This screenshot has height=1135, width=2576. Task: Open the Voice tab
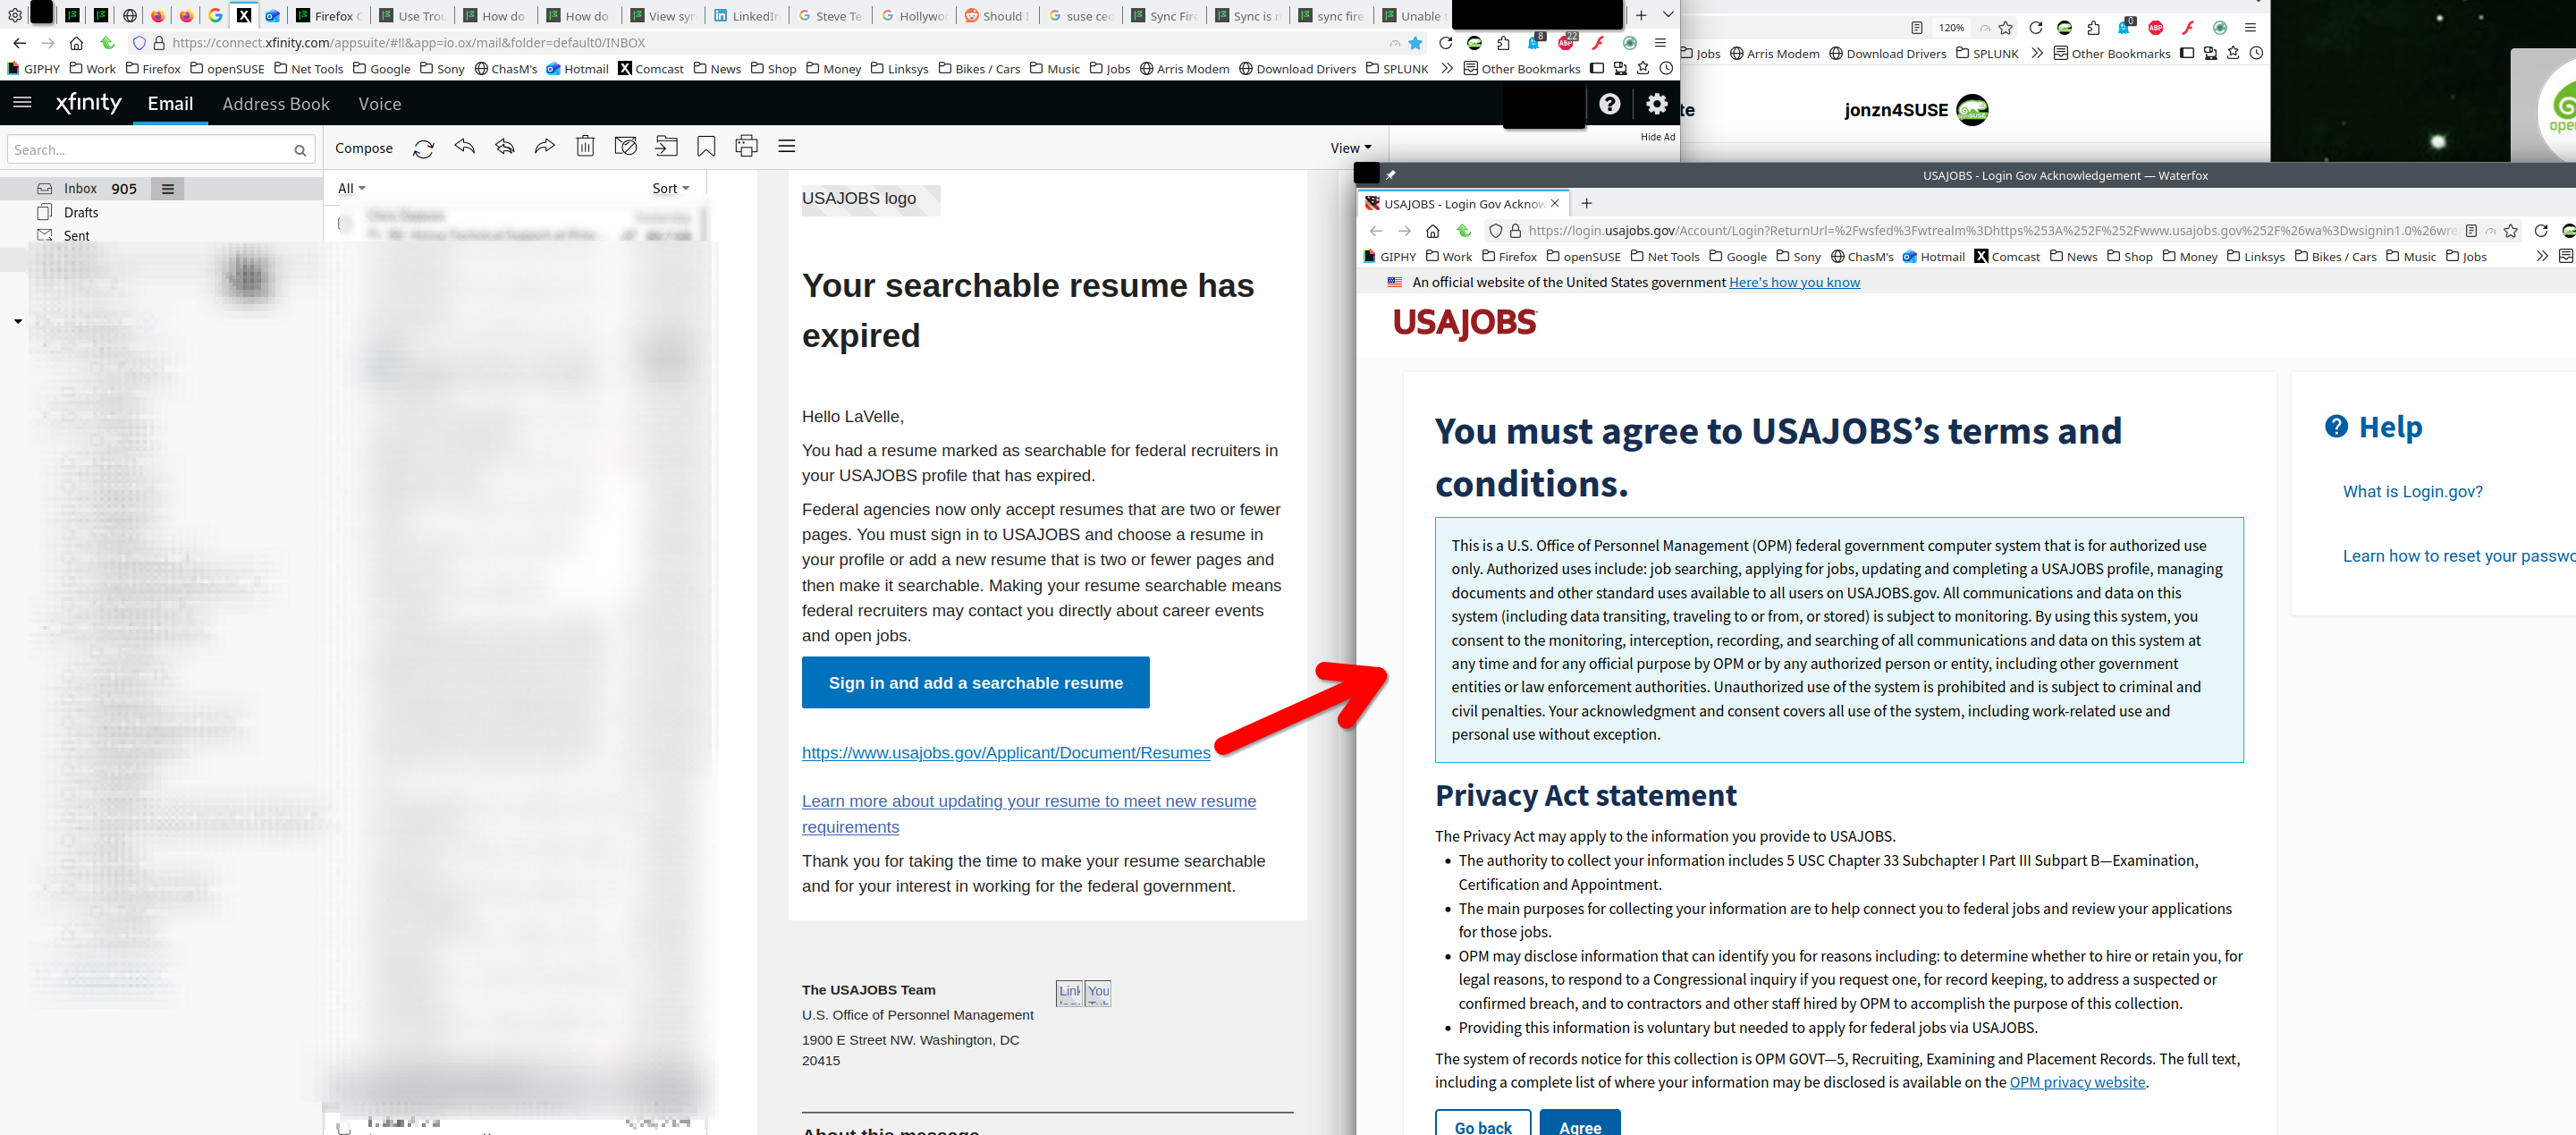click(379, 104)
